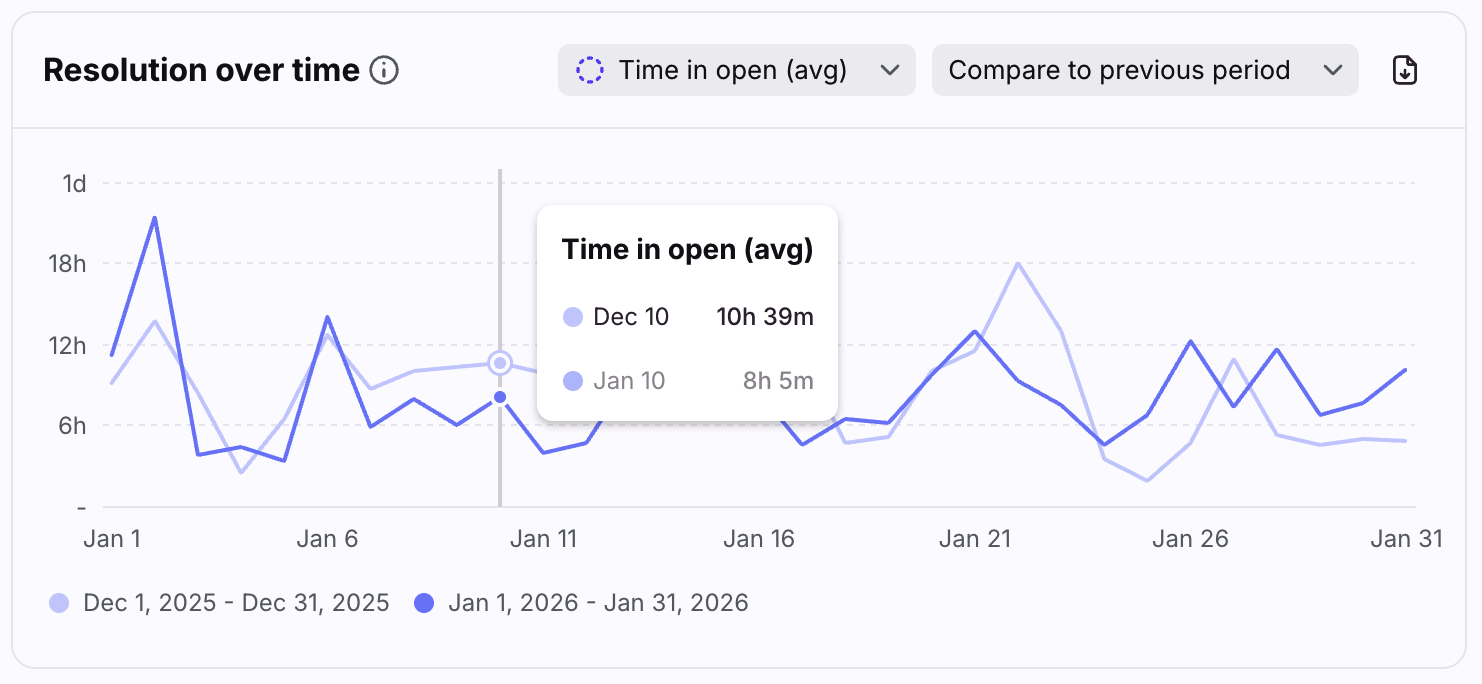Open the Time in open (avg) metric dropdown
The image size is (1482, 684).
point(736,70)
